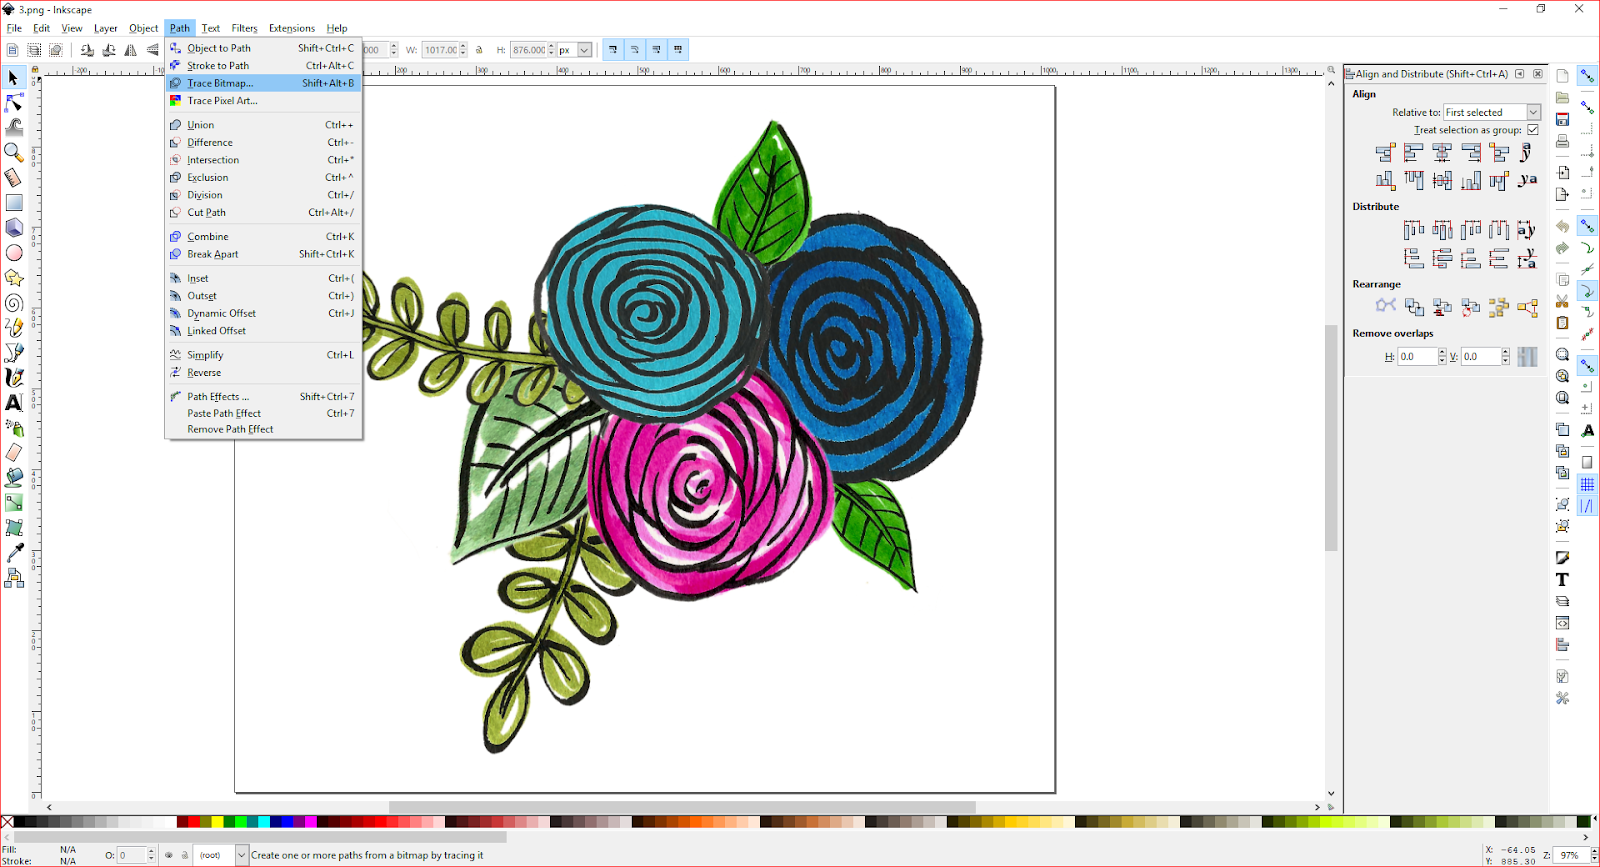Viewport: 1600px width, 867px height.
Task: Select the Spiral tool
Action: point(14,303)
